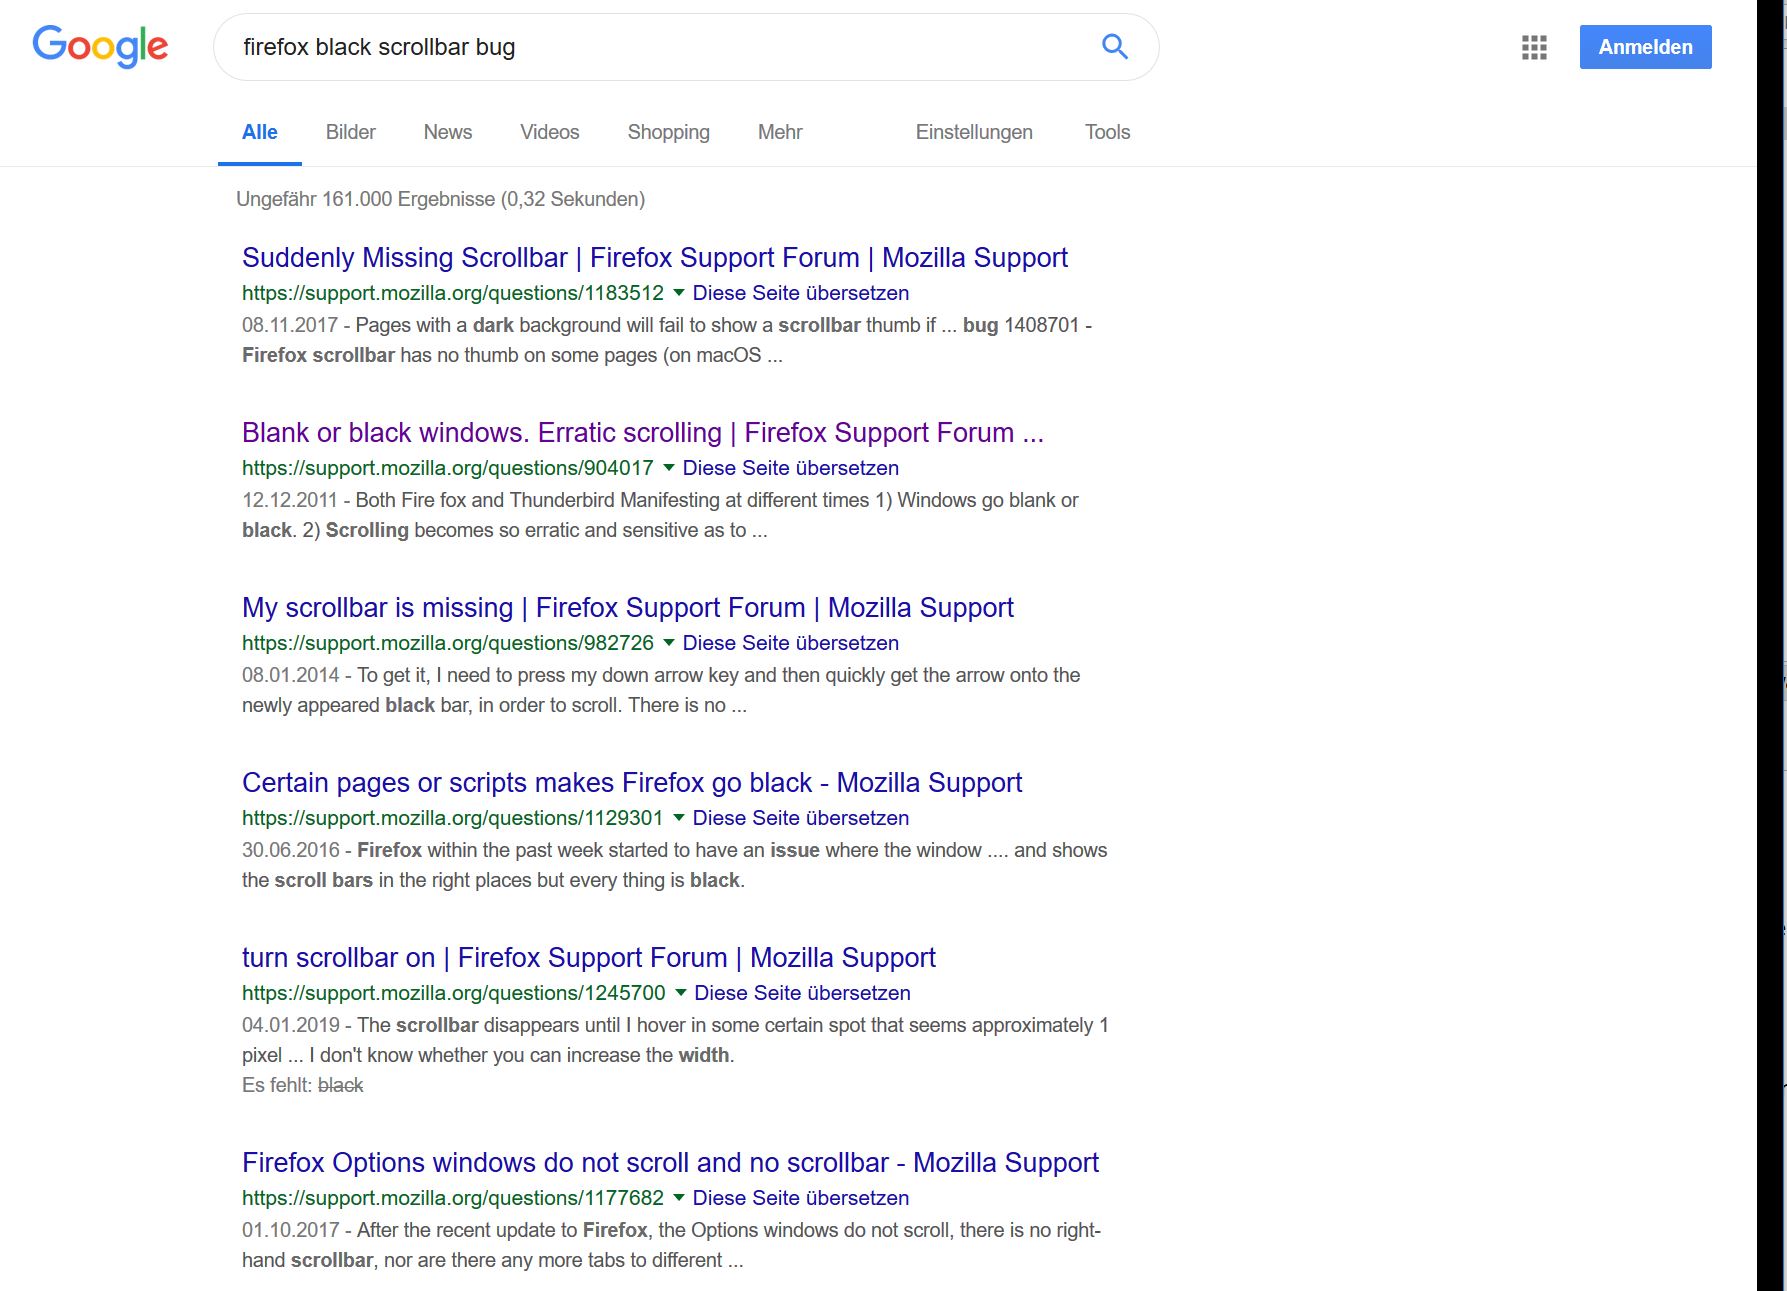Expand dropdown arrow next to questions/904017 URL
The height and width of the screenshot is (1291, 1787).
[669, 467]
